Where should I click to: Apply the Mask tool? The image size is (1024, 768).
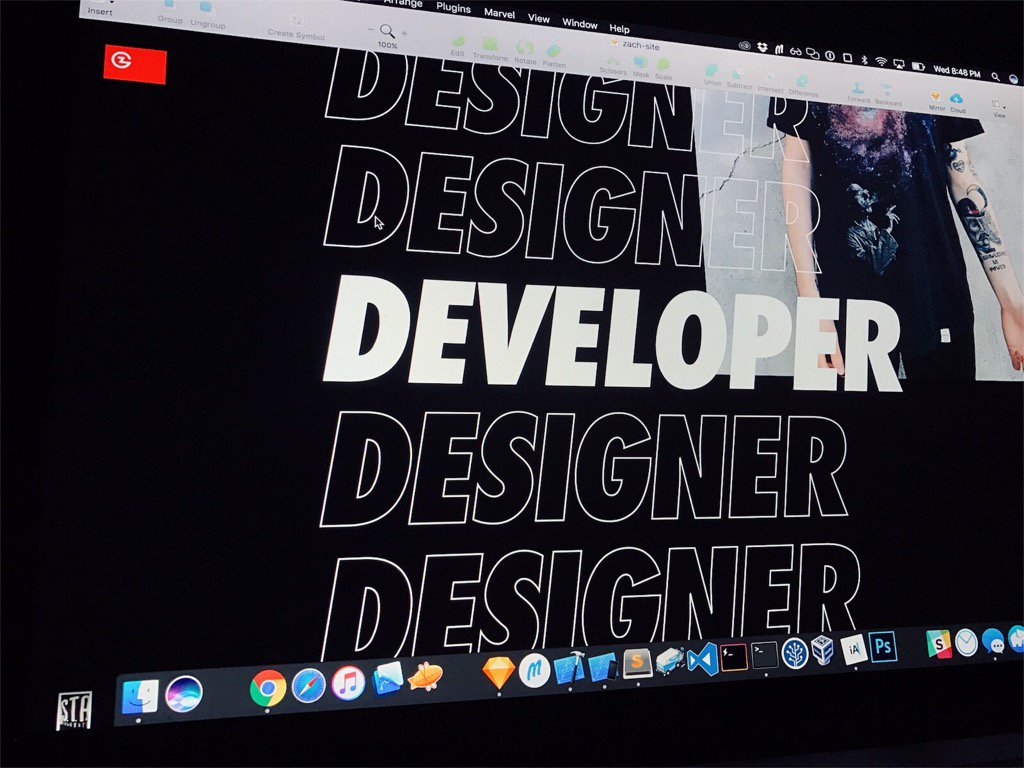pos(641,67)
